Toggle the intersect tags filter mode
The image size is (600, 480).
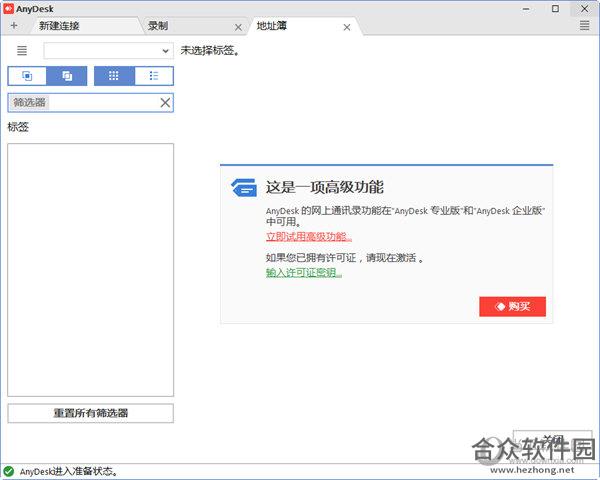[x=27, y=76]
